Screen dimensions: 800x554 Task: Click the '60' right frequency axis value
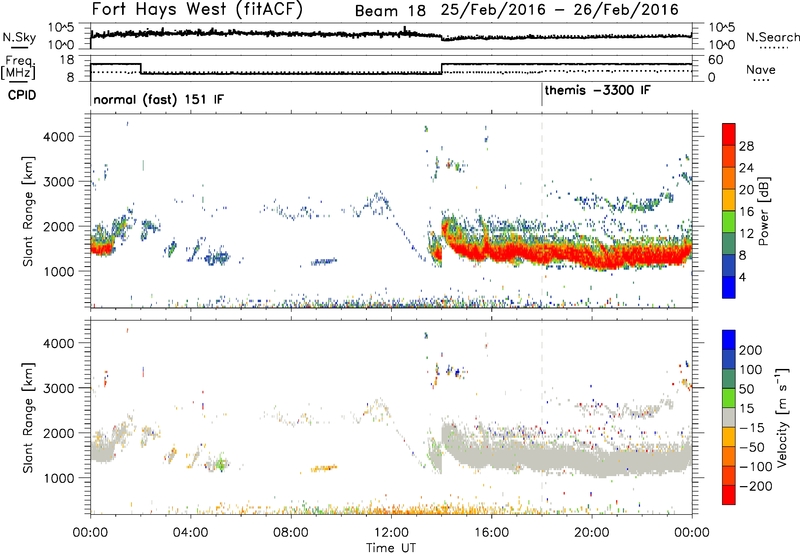[x=716, y=60]
